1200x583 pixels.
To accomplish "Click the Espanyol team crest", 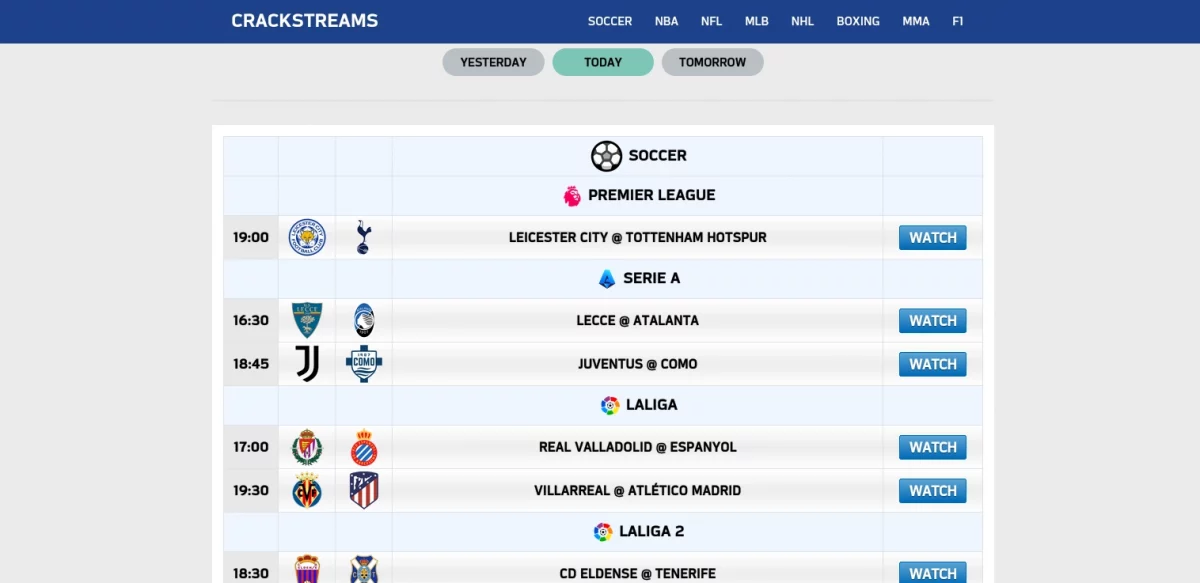I will pyautogui.click(x=363, y=447).
